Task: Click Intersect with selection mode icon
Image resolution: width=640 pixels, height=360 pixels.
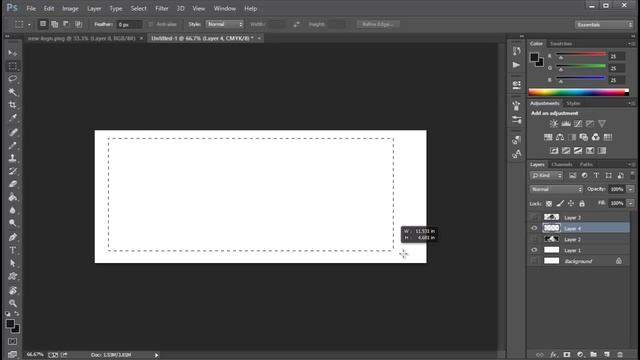Action: click(78, 24)
